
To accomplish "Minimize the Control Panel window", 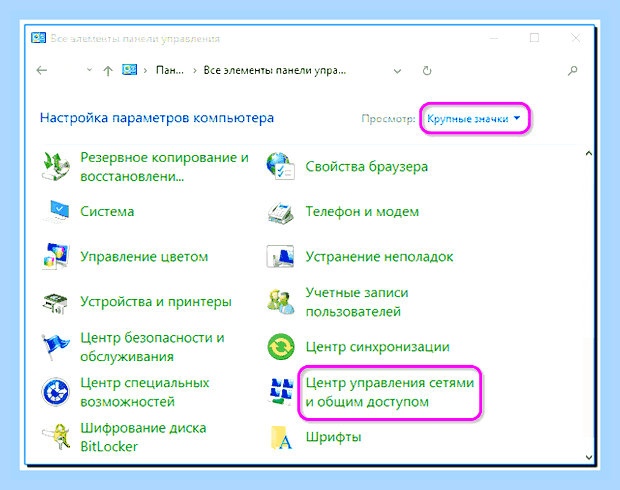I will [493, 38].
